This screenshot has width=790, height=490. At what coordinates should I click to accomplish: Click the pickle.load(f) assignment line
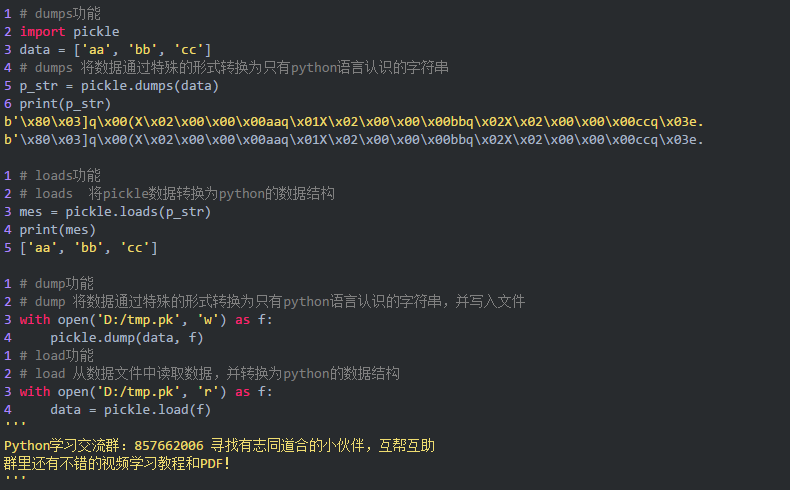pos(130,410)
